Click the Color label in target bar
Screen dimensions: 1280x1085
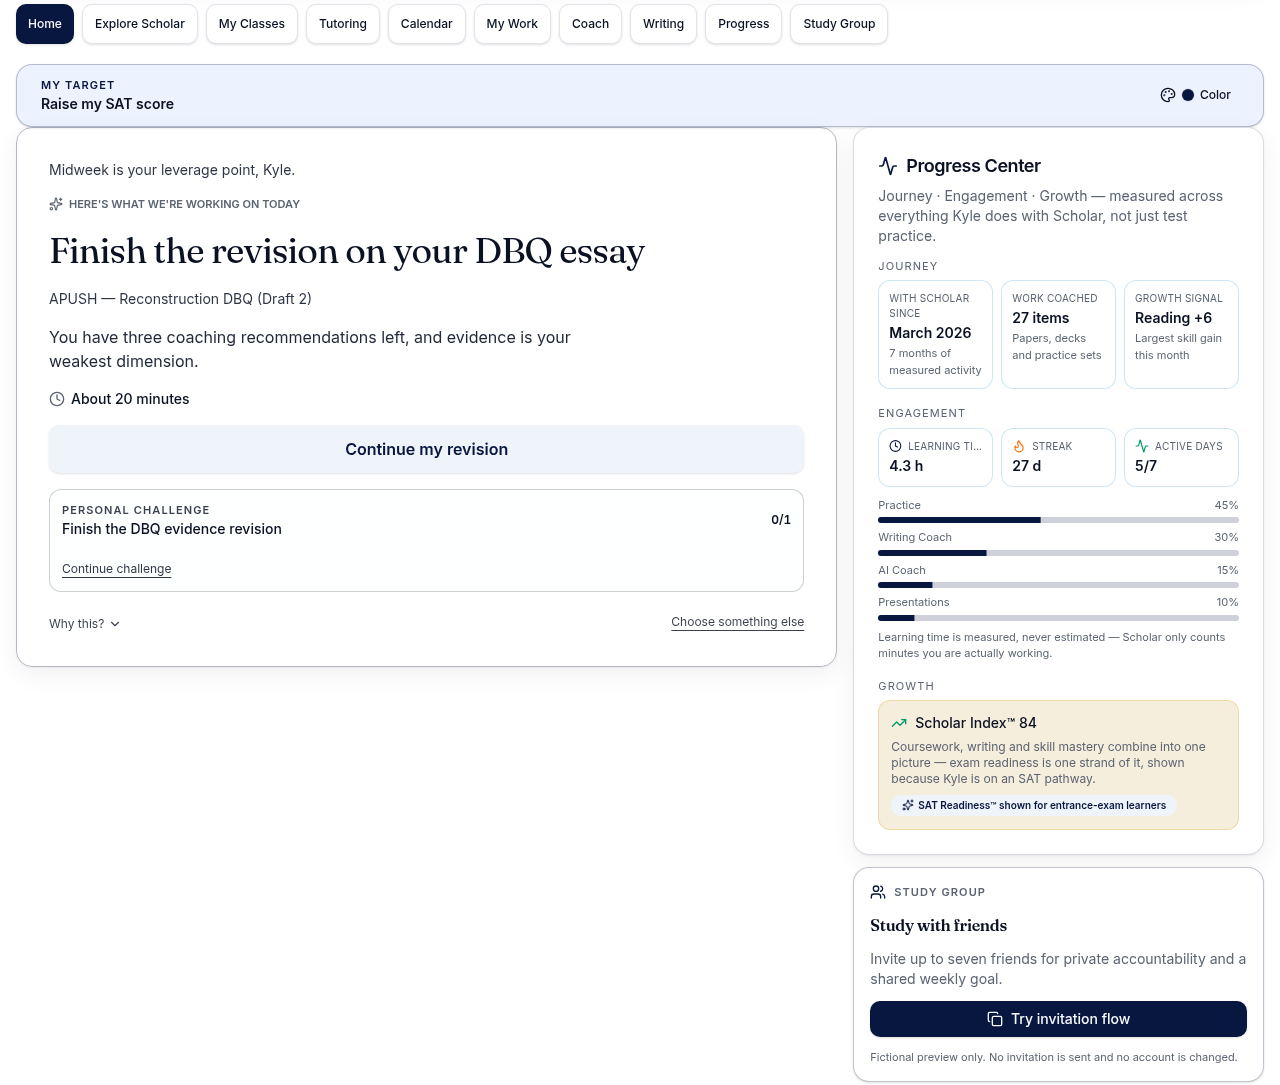coord(1215,95)
